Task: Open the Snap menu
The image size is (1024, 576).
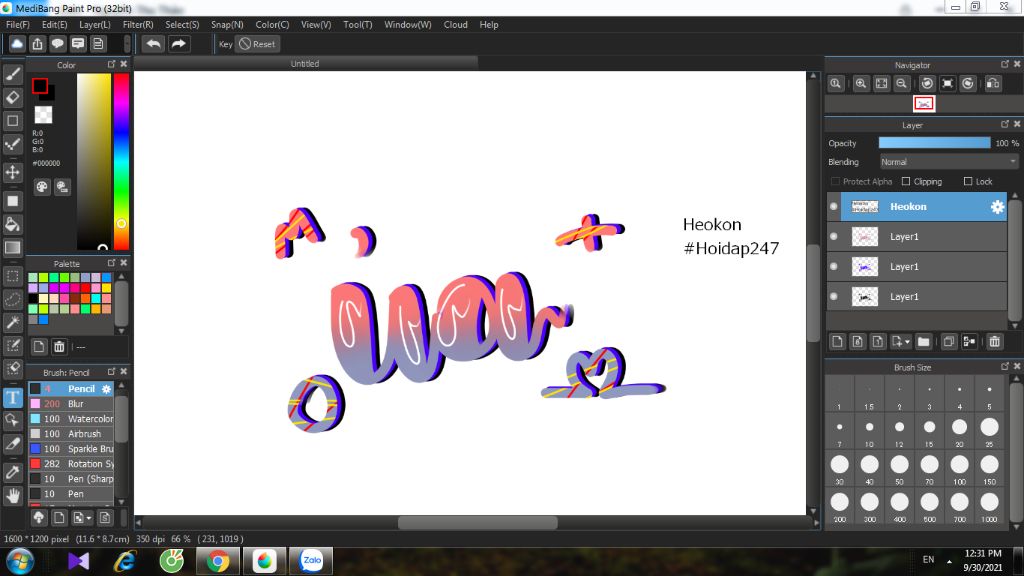Action: point(227,25)
